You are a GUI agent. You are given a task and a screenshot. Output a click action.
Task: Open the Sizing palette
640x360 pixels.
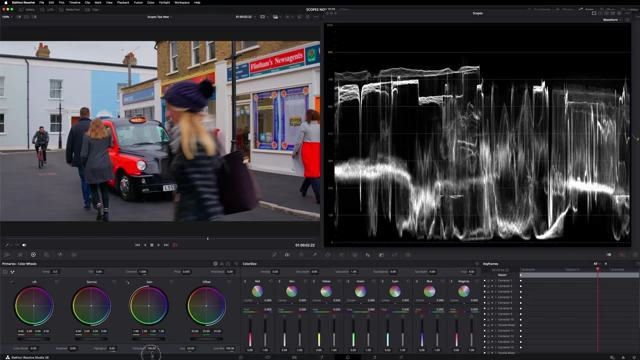pyautogui.click(x=395, y=255)
